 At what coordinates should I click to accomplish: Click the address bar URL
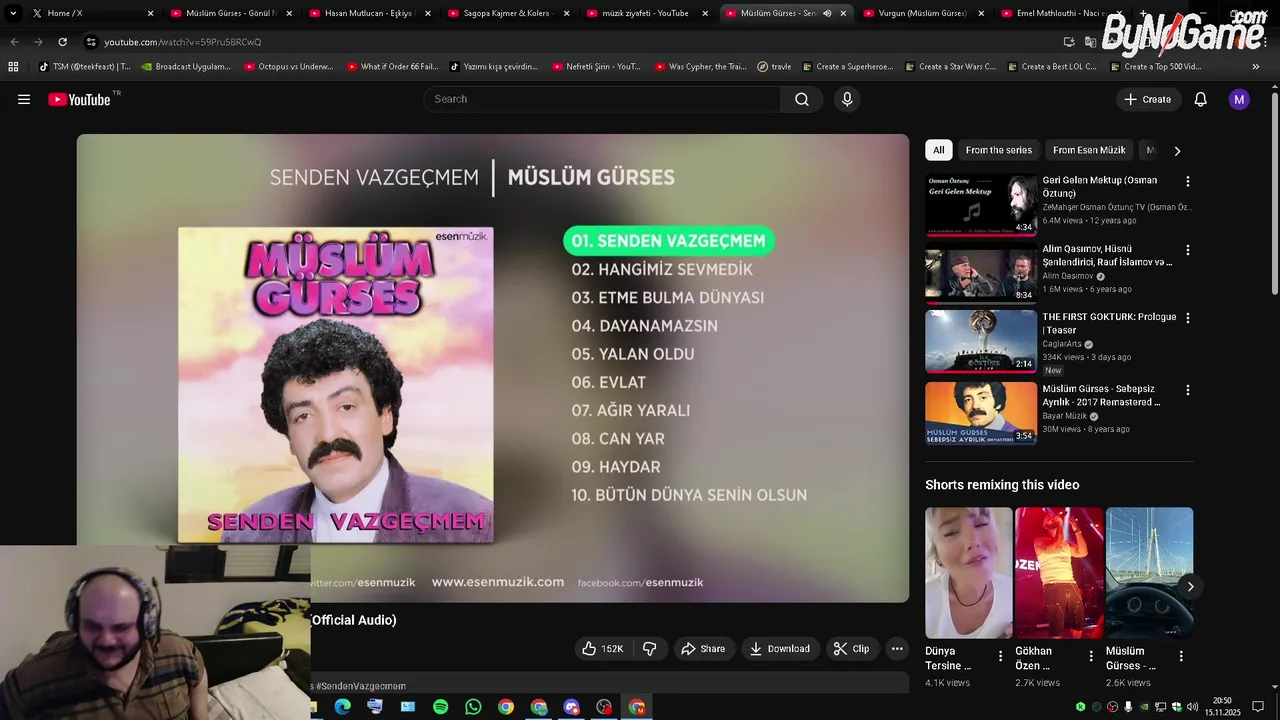[x=182, y=42]
